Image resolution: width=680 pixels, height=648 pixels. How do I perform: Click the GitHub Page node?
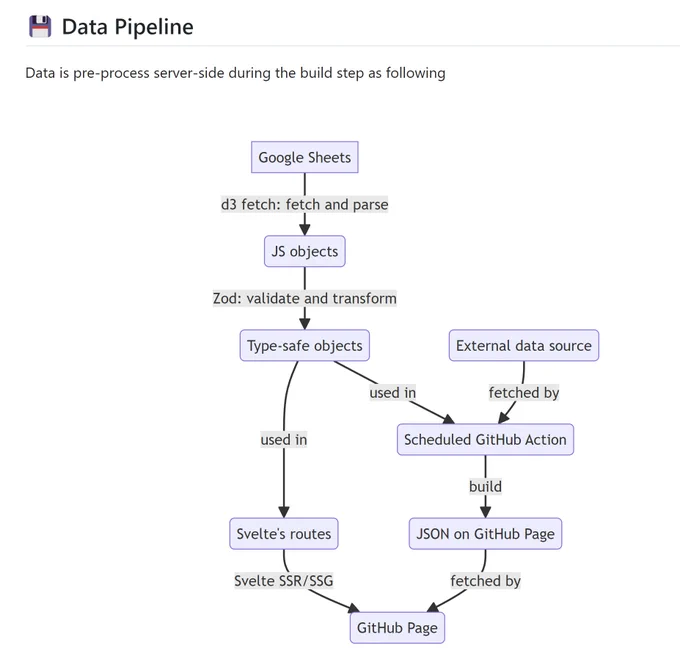(397, 628)
